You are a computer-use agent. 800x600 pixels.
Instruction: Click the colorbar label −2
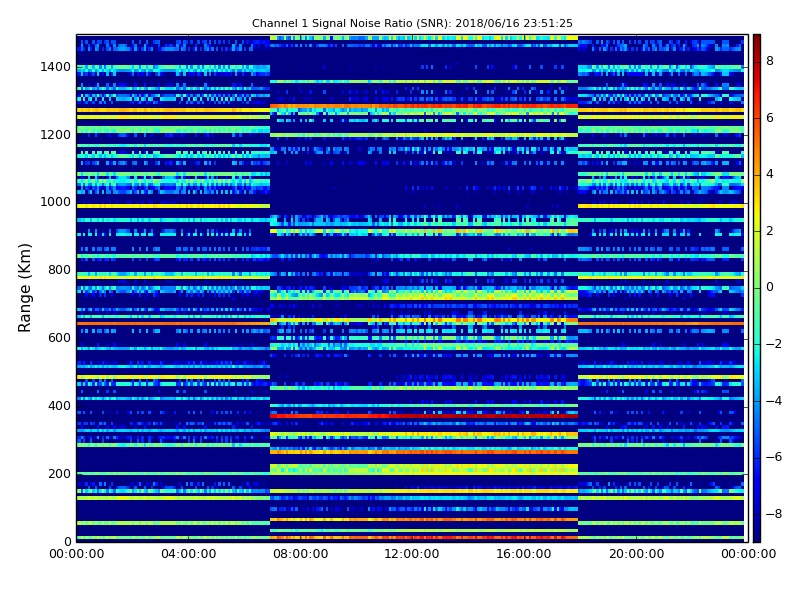click(774, 344)
